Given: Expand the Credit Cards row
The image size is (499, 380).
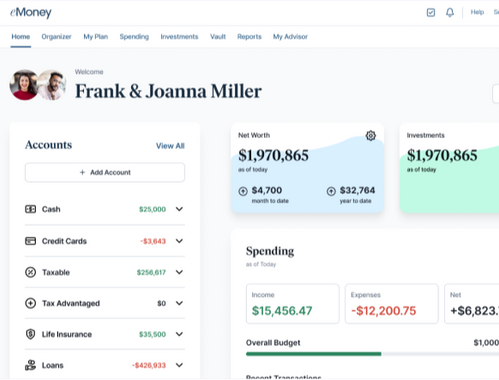Looking at the screenshot, I should [x=179, y=241].
